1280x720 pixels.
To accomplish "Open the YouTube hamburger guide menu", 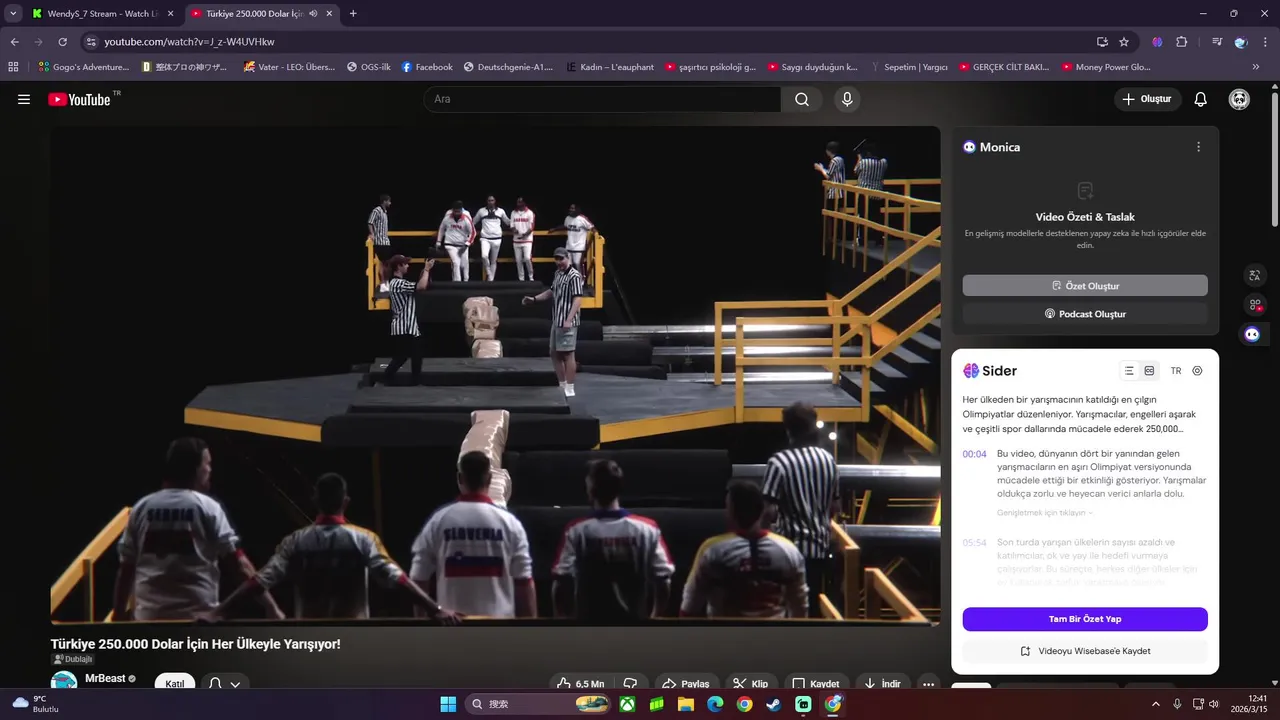I will [24, 99].
